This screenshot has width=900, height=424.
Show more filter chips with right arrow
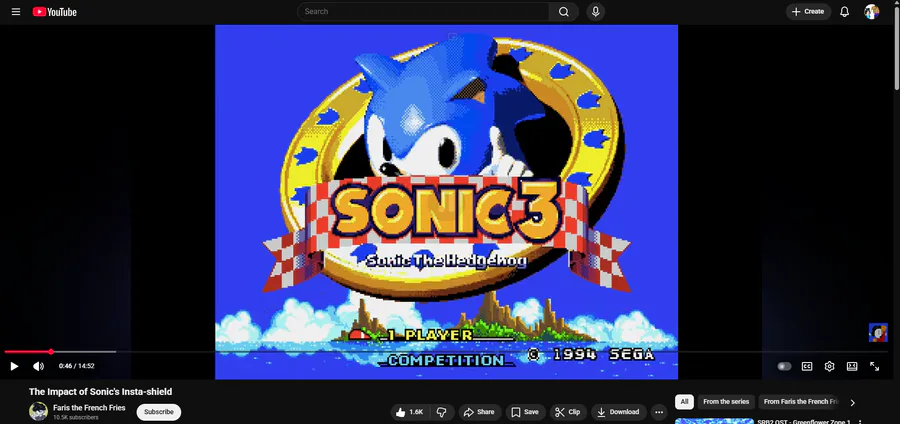852,402
